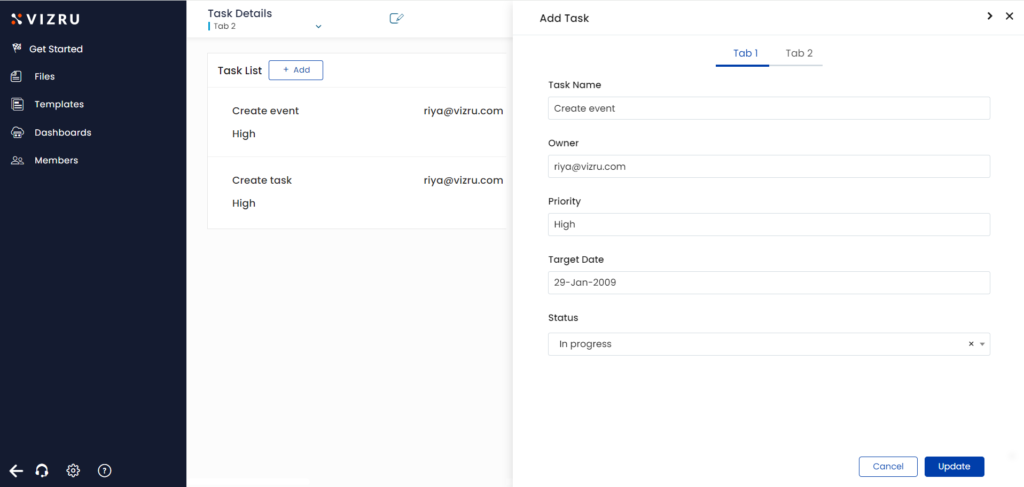Viewport: 1024px width, 487px height.
Task: Click the edit icon beside Task Details
Action: click(x=396, y=18)
